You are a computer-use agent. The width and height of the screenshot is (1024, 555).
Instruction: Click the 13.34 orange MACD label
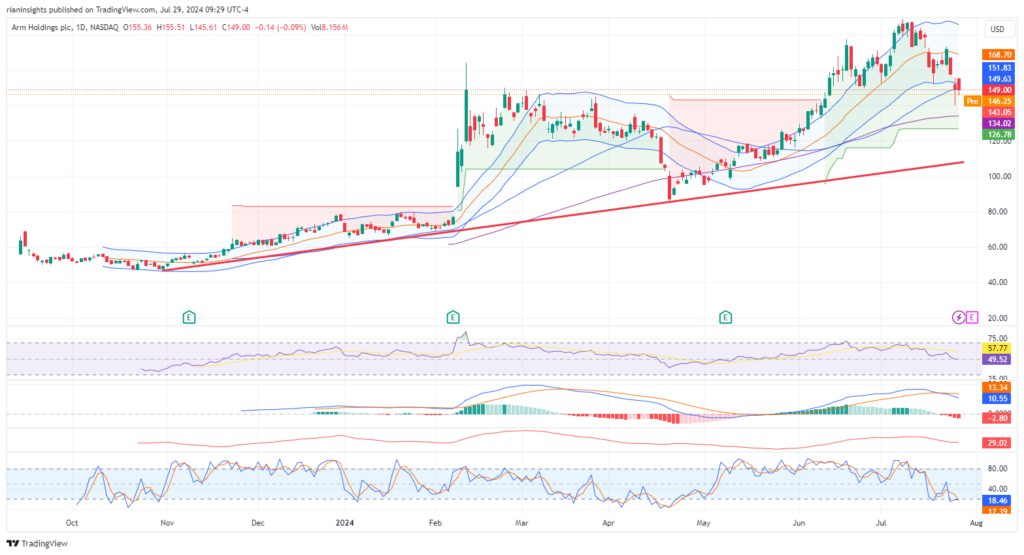998,387
